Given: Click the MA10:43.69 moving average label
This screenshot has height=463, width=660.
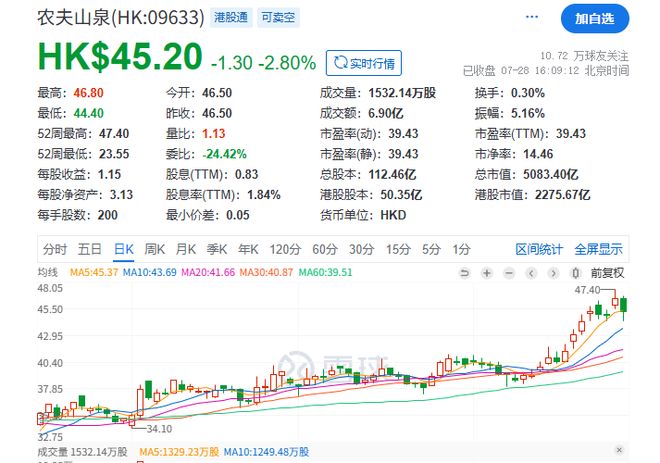Looking at the screenshot, I should click(149, 272).
